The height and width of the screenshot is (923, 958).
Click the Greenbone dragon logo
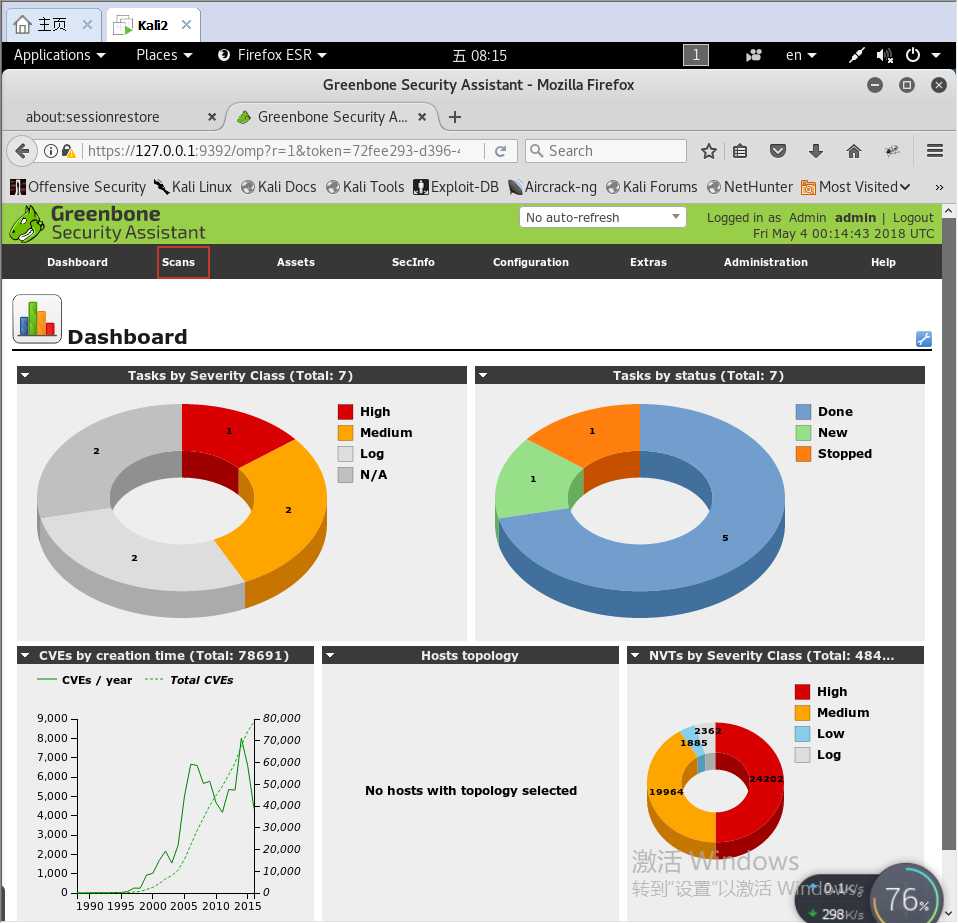26,224
